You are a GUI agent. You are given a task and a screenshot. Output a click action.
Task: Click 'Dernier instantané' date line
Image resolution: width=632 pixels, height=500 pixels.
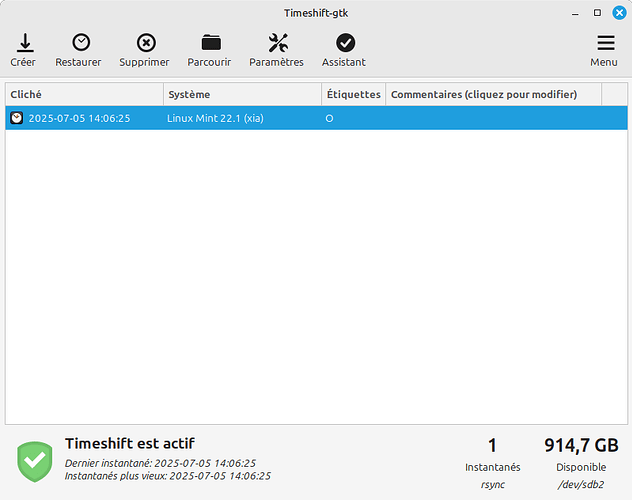coord(160,463)
